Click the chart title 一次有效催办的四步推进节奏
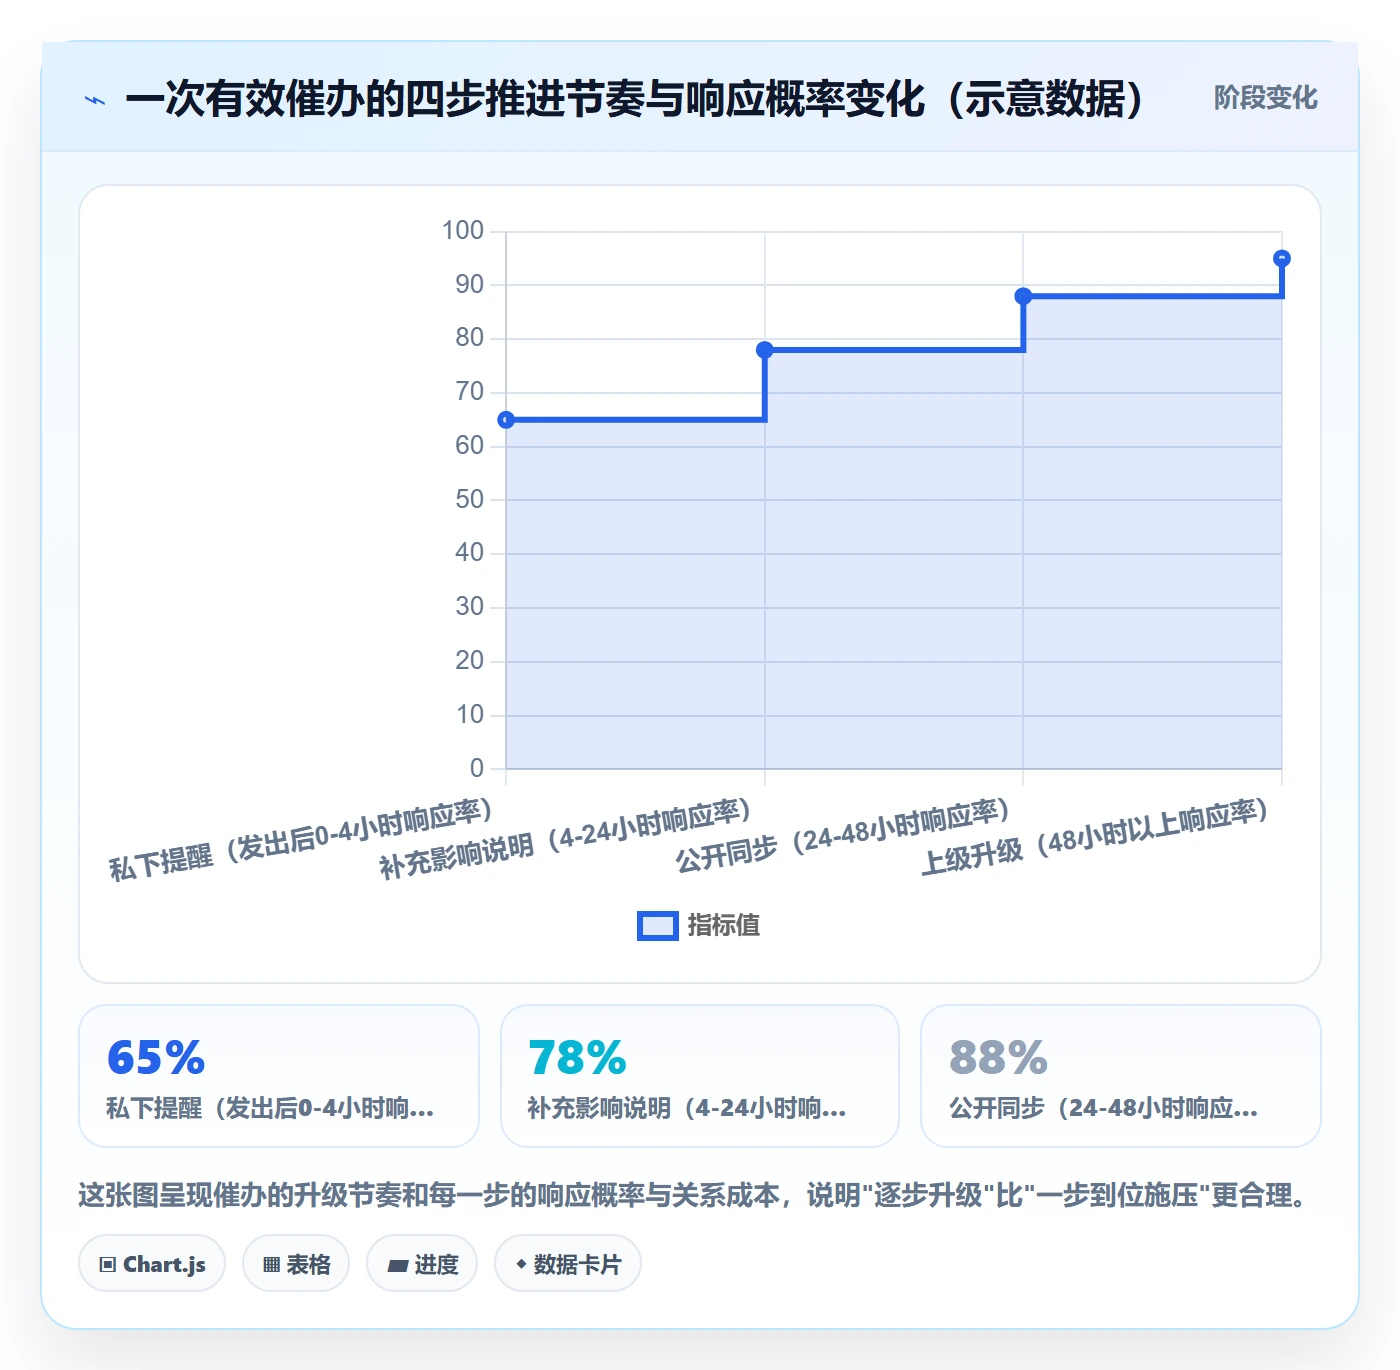 click(x=635, y=98)
